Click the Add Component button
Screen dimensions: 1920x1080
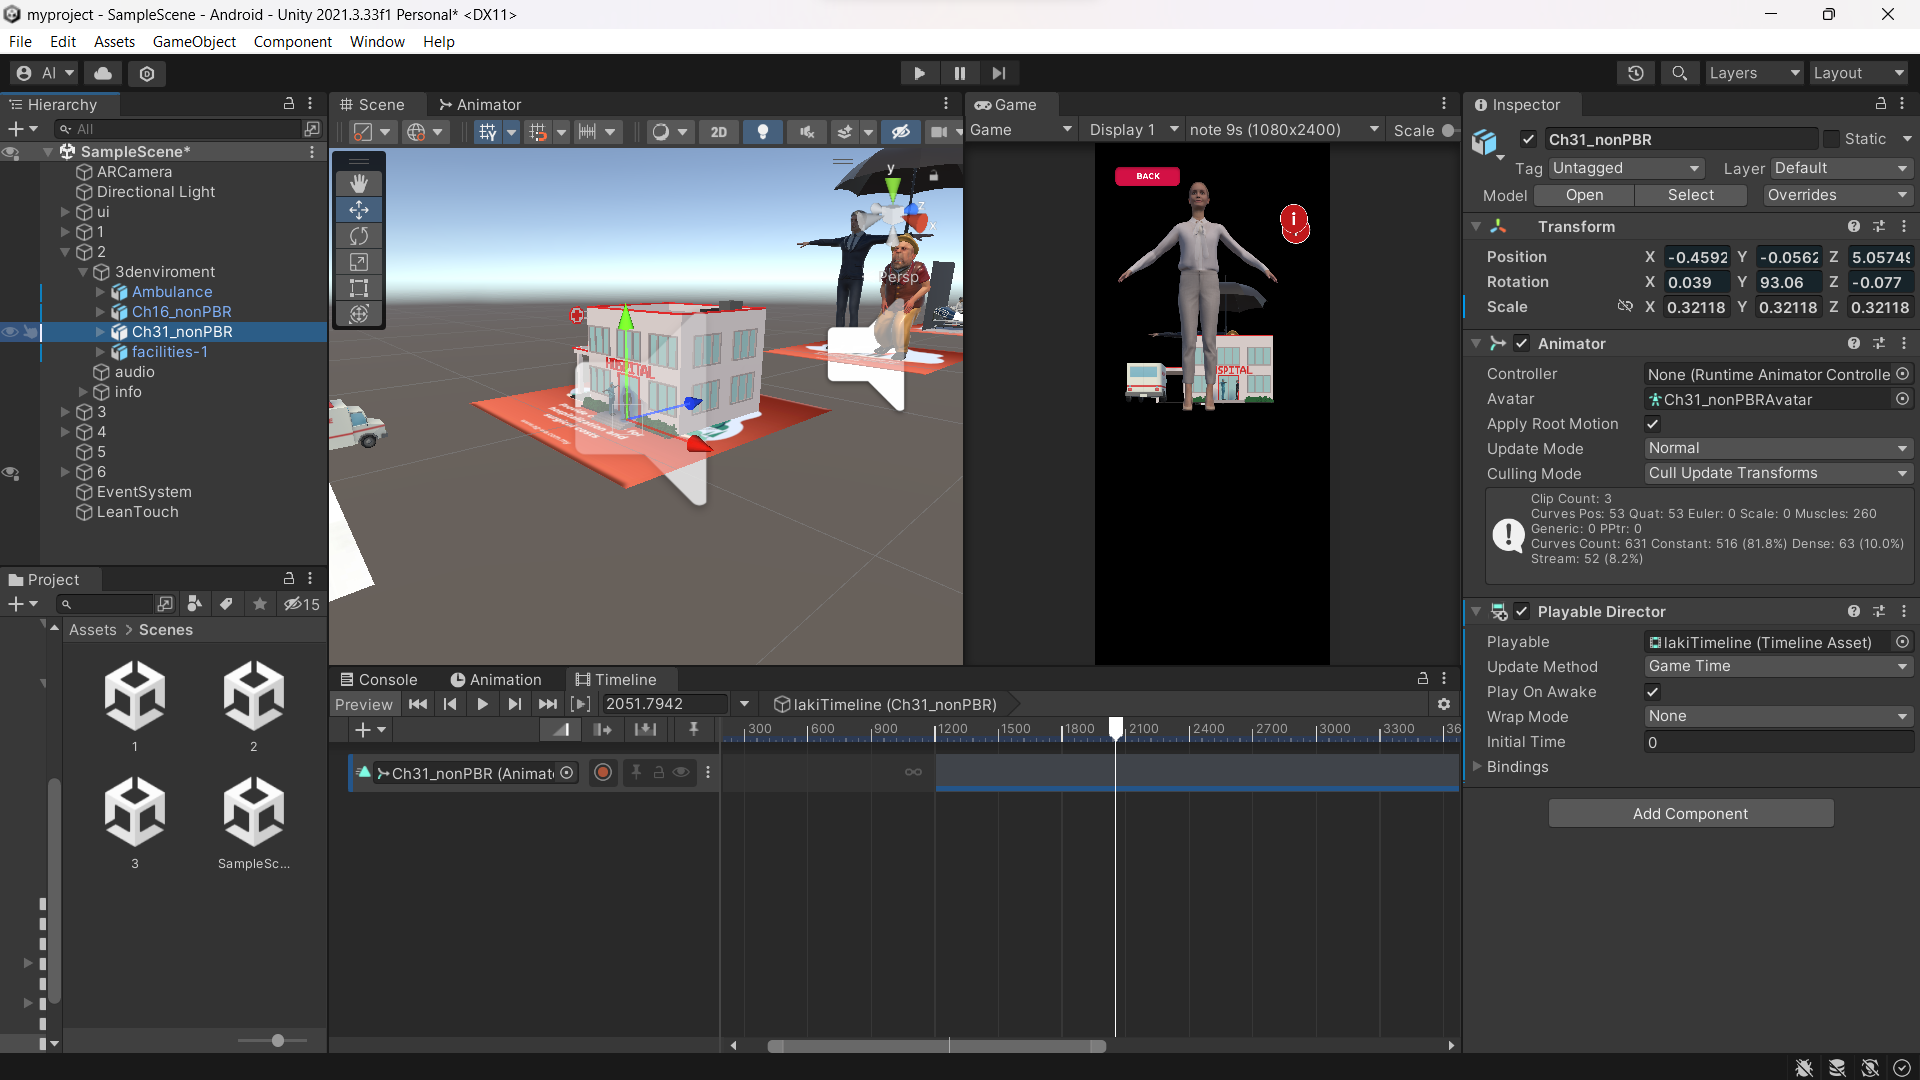pos(1690,814)
